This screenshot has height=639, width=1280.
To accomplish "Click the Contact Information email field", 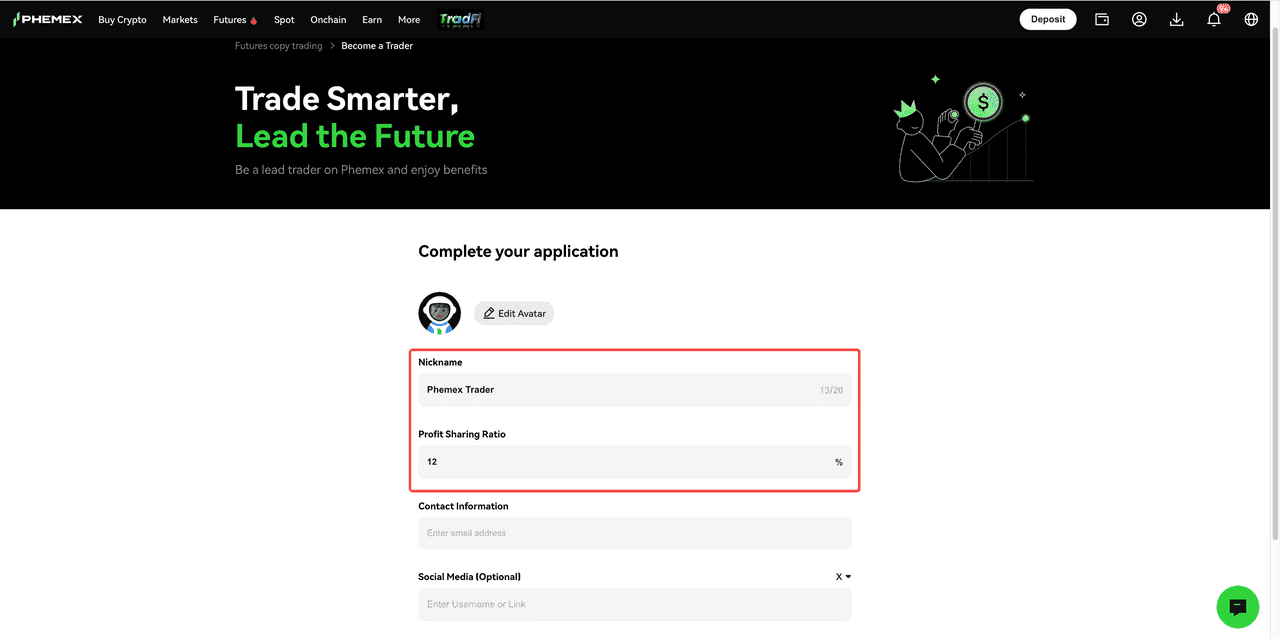I will tap(635, 533).
